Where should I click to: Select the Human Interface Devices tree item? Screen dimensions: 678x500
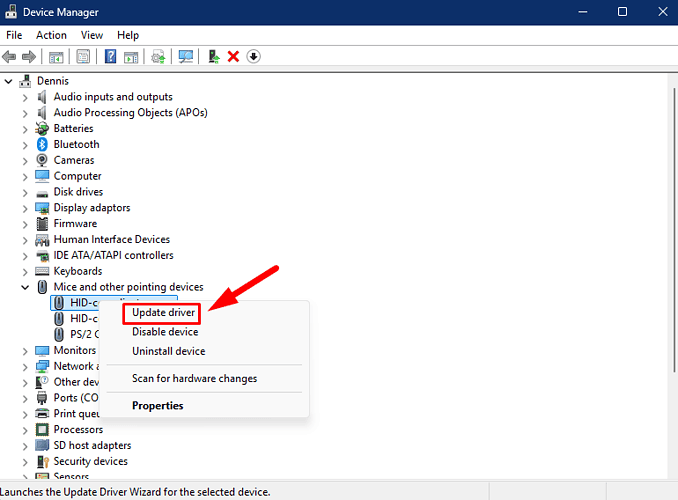111,239
